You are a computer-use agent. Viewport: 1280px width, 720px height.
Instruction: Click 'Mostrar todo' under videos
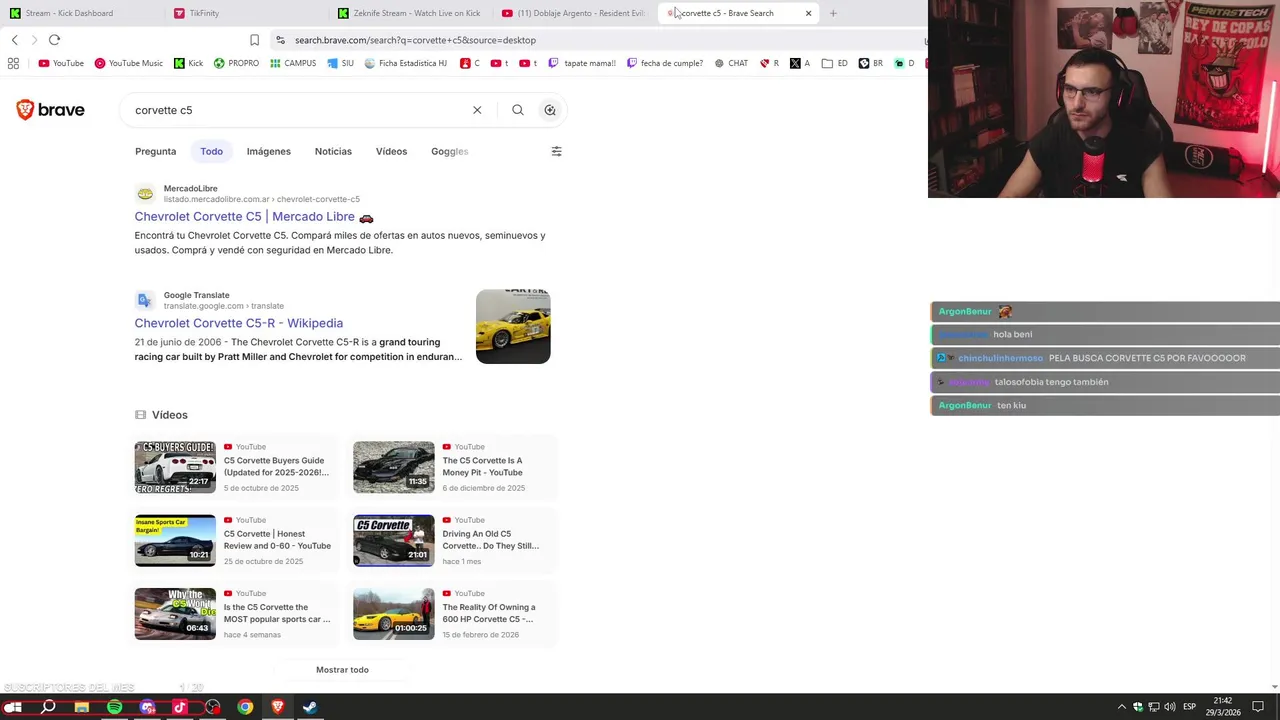(342, 670)
